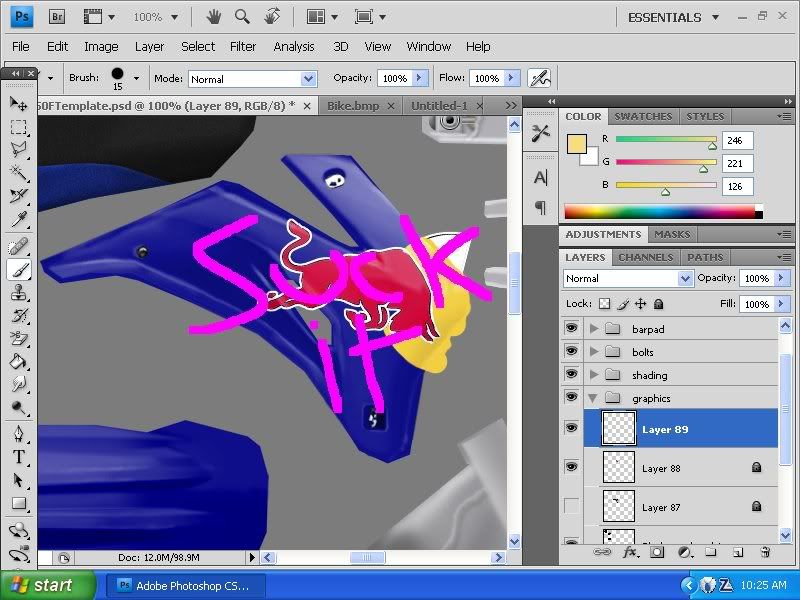Expand the barpad group
Image resolution: width=800 pixels, height=600 pixels.
point(593,329)
